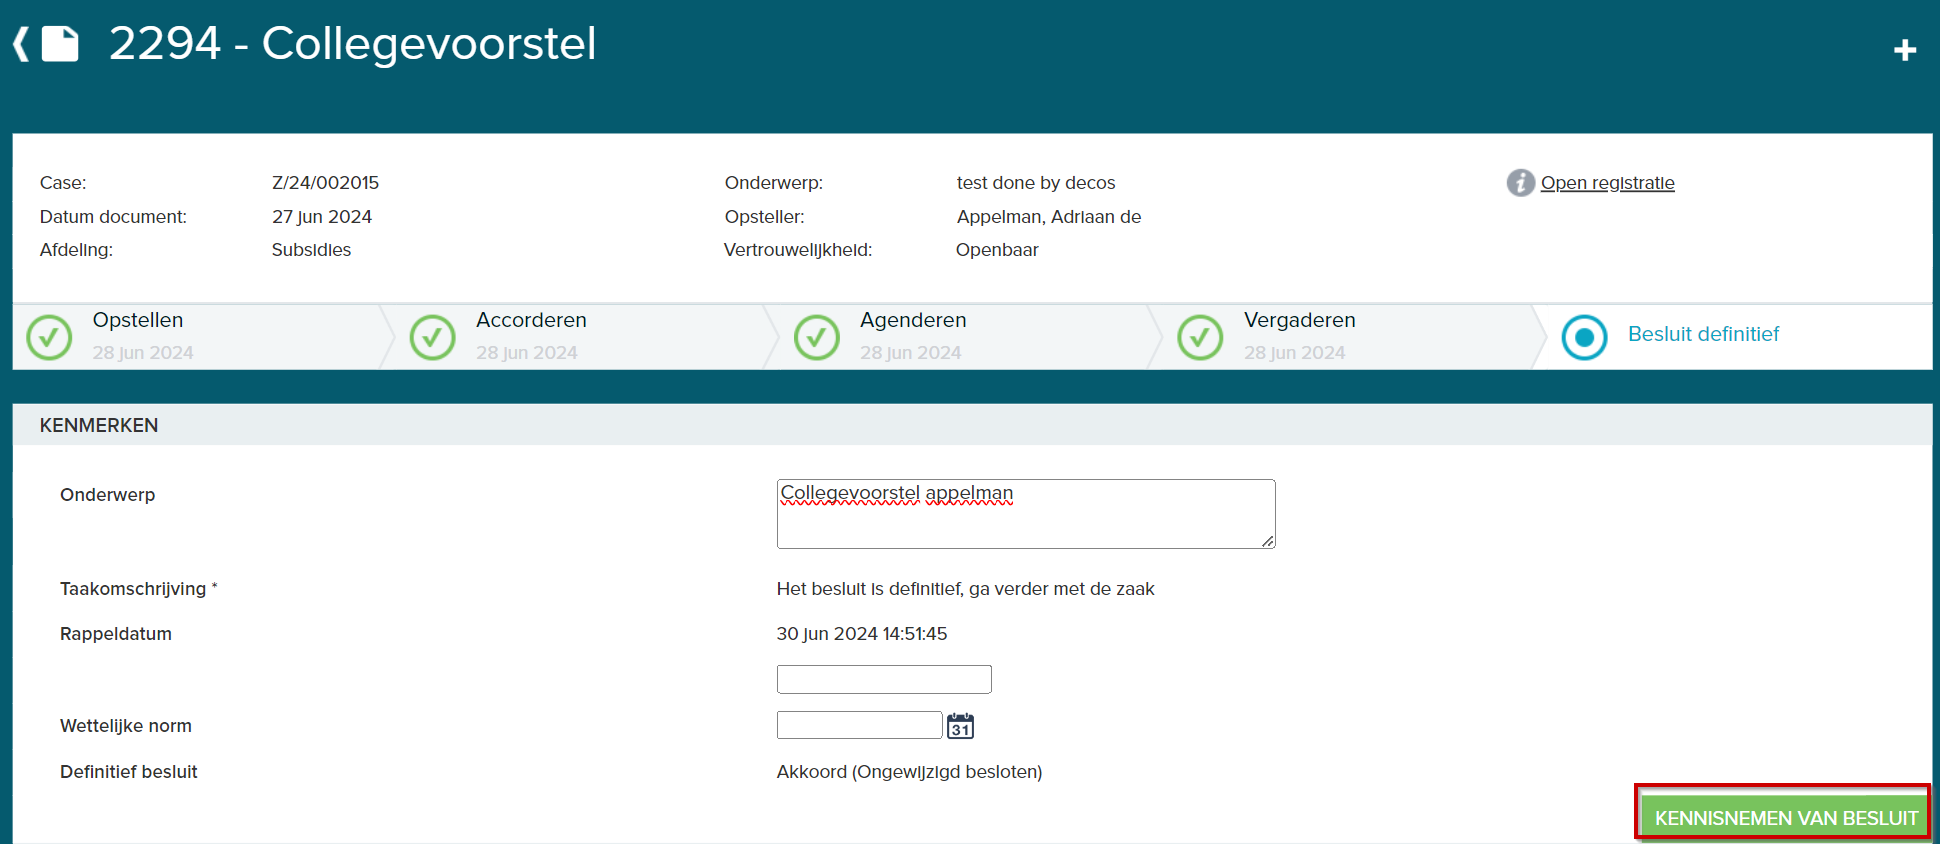Click the plus icon in header
The width and height of the screenshot is (1940, 844).
(x=1905, y=50)
